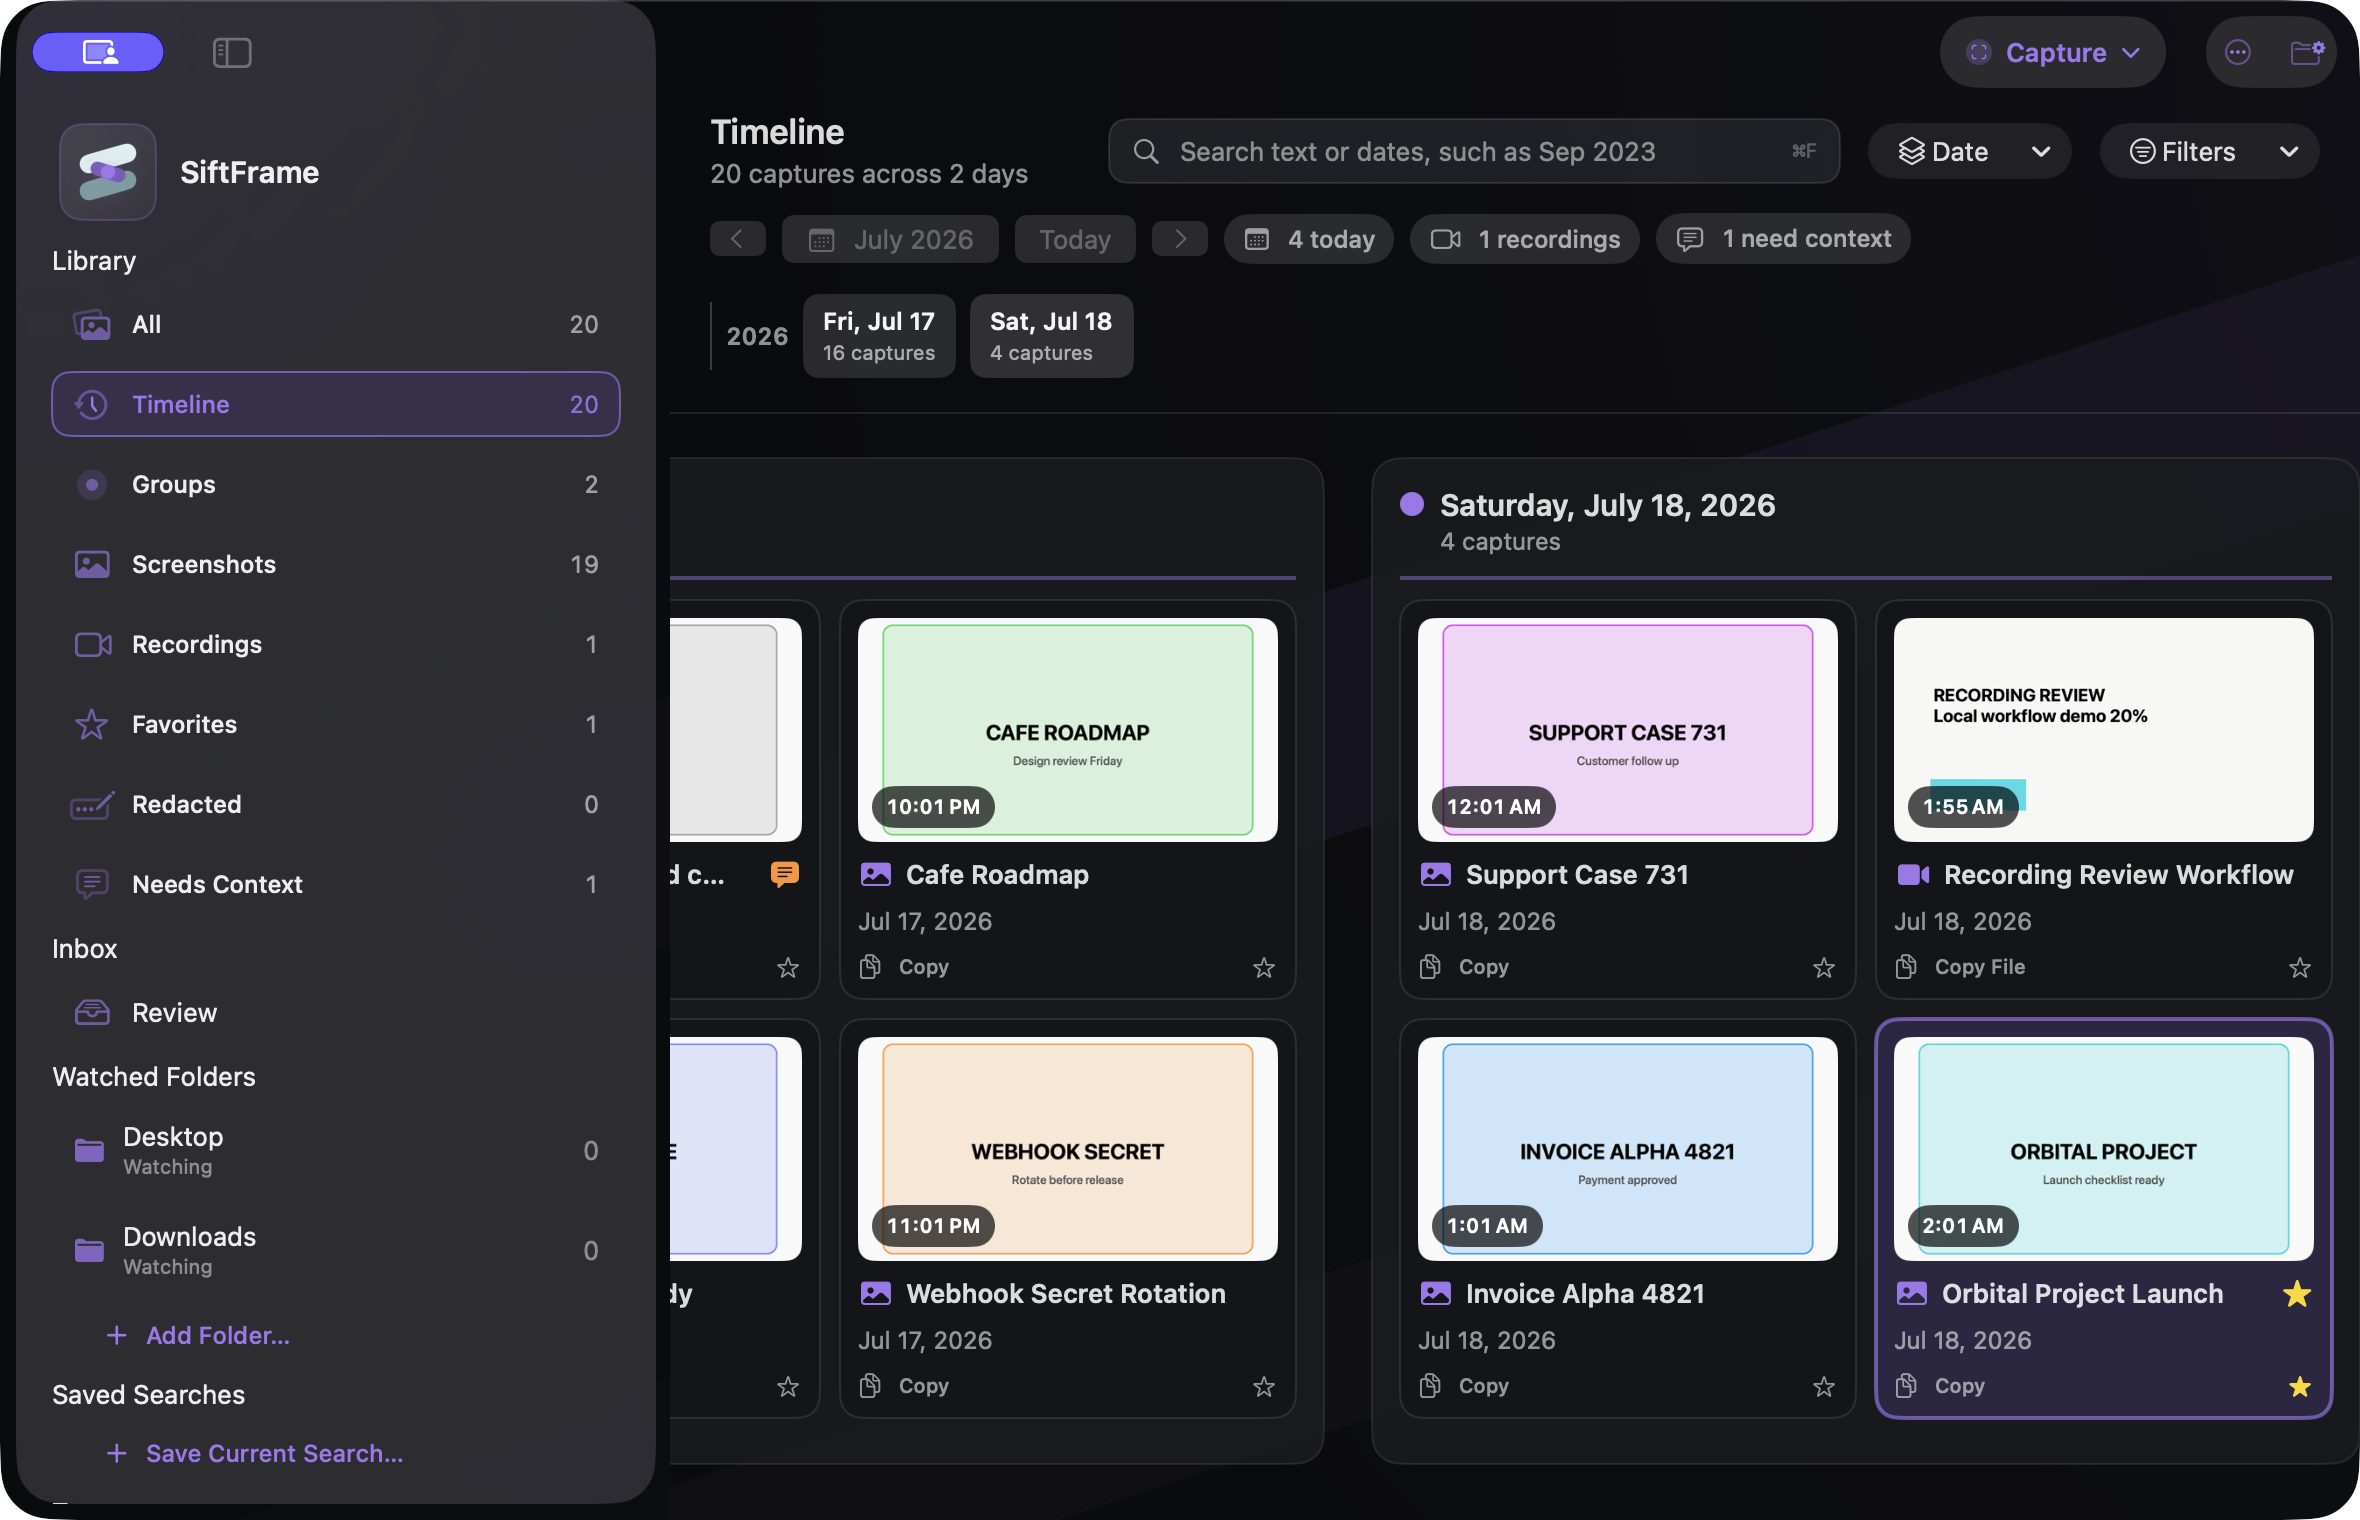Open the July 2026 month picker

[890, 239]
